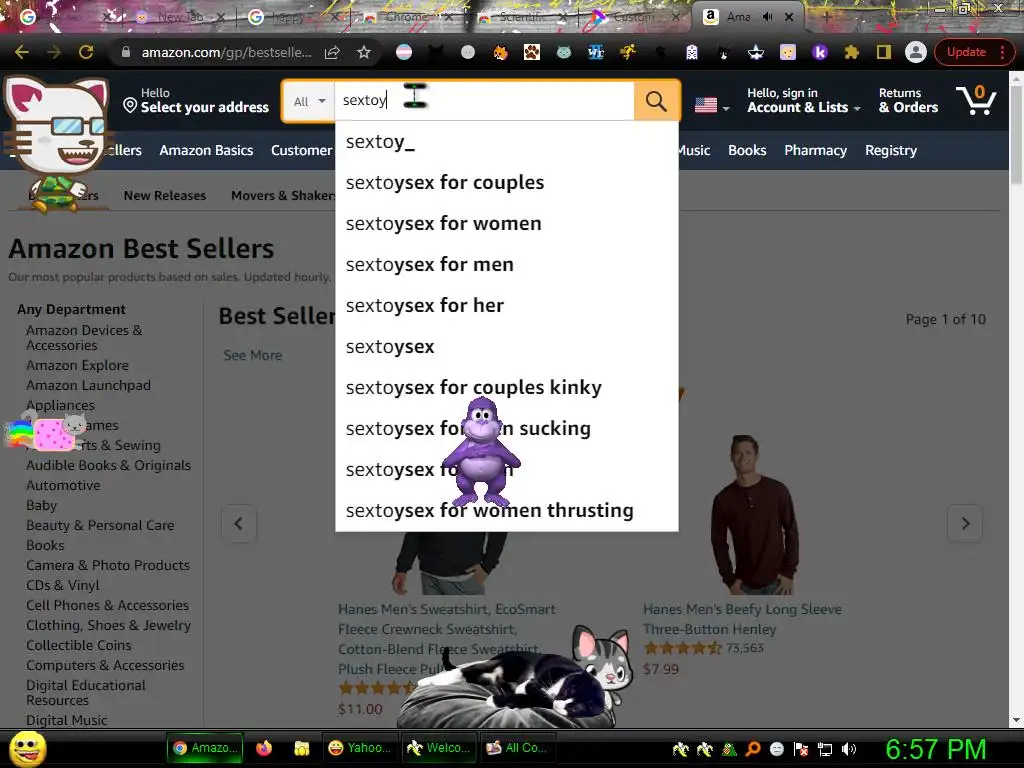Image resolution: width=1024 pixels, height=768 pixels.
Task: Open the US flag language dropdown
Action: tap(711, 105)
